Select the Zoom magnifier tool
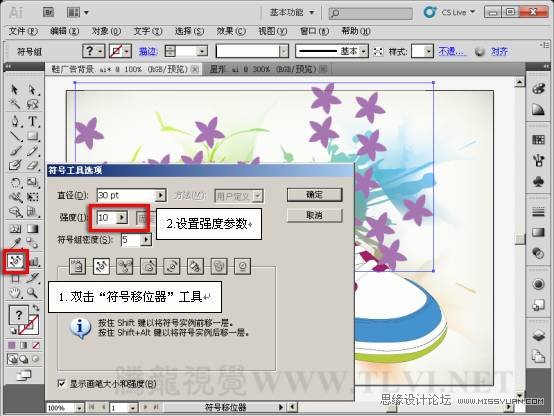 (x=32, y=293)
